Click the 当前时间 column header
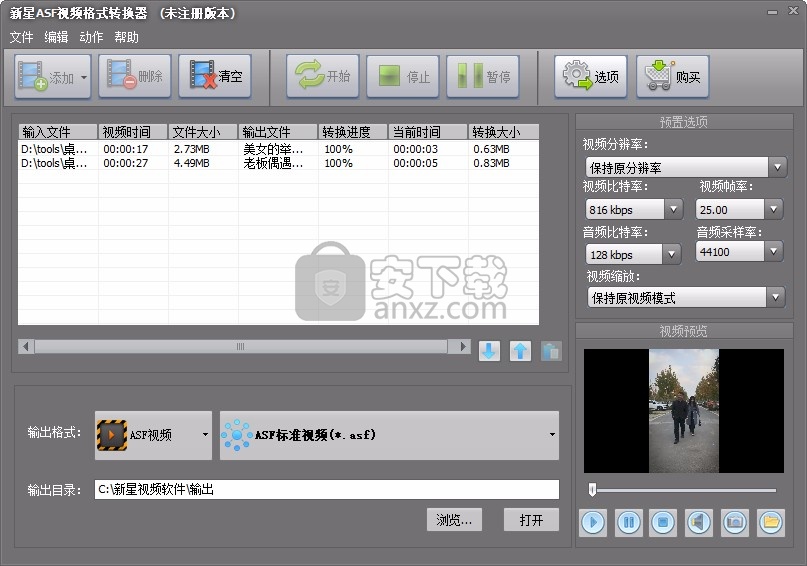The image size is (807, 566). [x=428, y=132]
